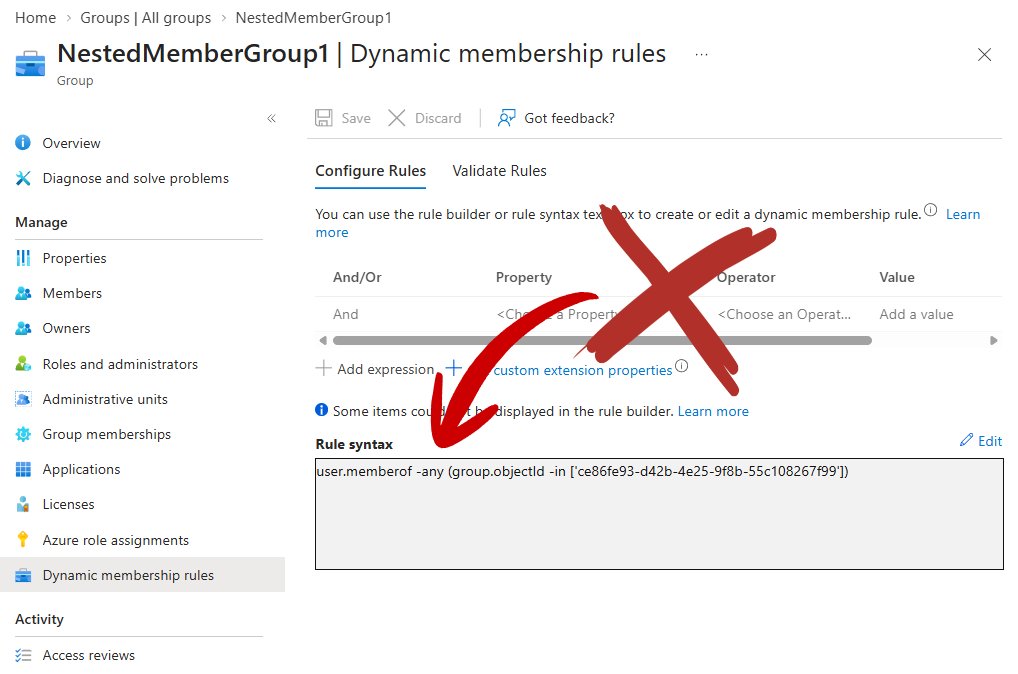The image size is (1018, 674).
Task: Open the Choose an Operator dropdown
Action: 784,314
